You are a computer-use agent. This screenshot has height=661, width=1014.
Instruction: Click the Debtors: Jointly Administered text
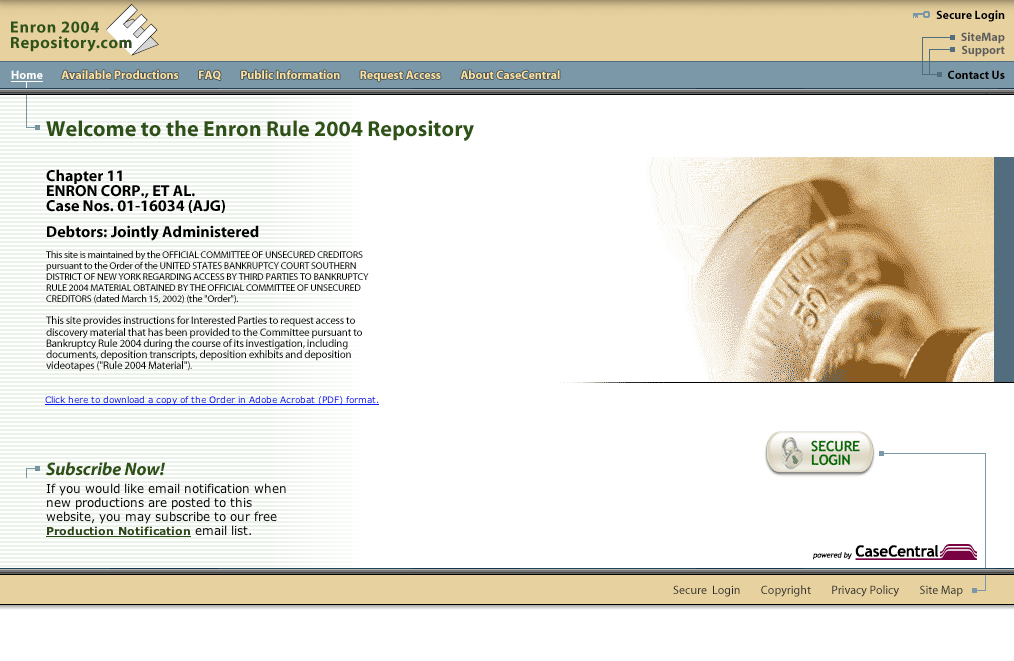point(152,232)
